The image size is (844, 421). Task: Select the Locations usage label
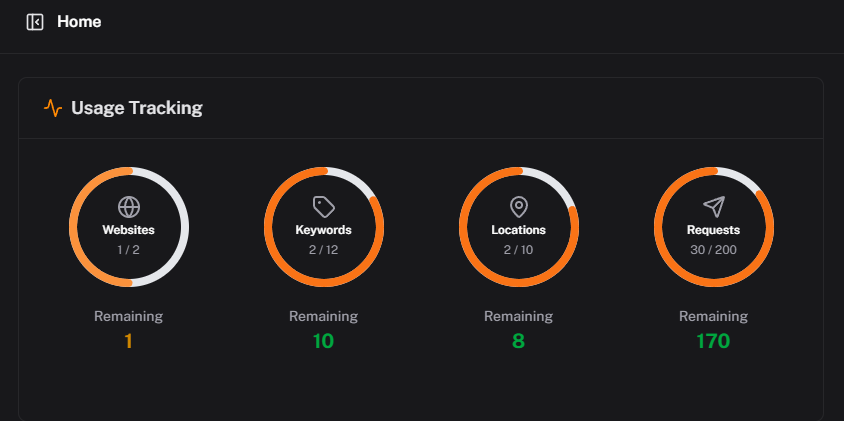[519, 230]
